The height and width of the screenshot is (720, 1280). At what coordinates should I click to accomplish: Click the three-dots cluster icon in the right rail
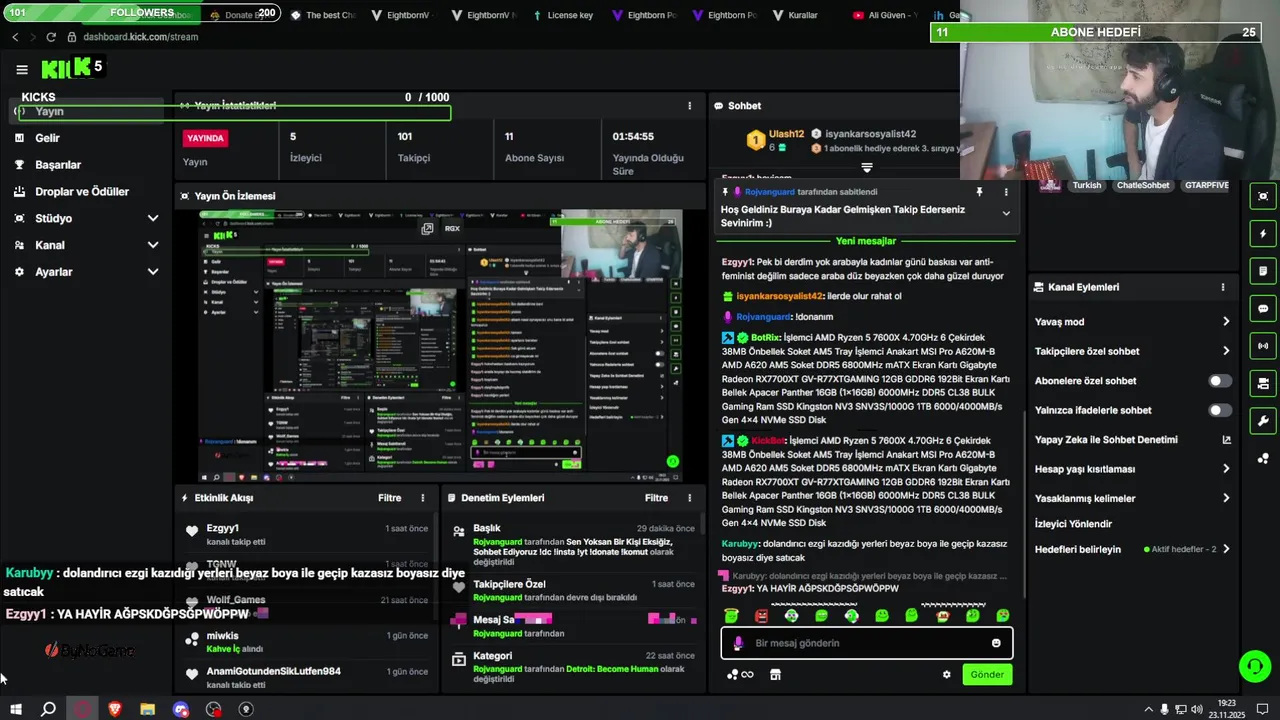1263,458
